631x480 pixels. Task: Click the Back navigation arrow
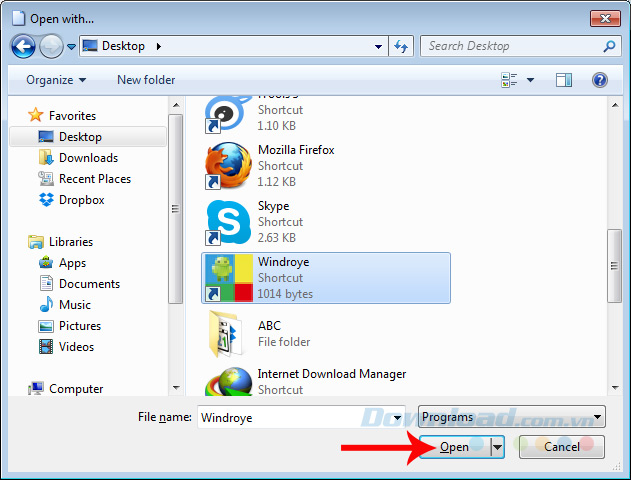click(x=24, y=46)
